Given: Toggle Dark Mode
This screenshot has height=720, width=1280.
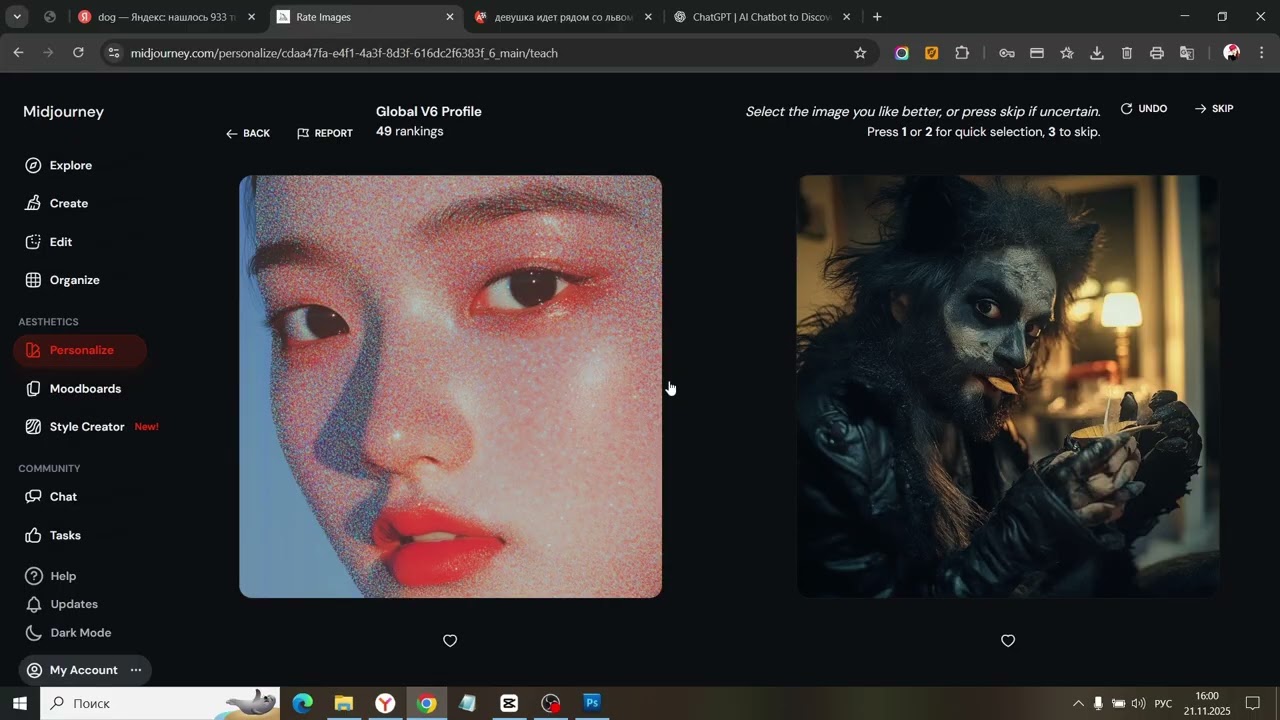Looking at the screenshot, I should pos(67,633).
